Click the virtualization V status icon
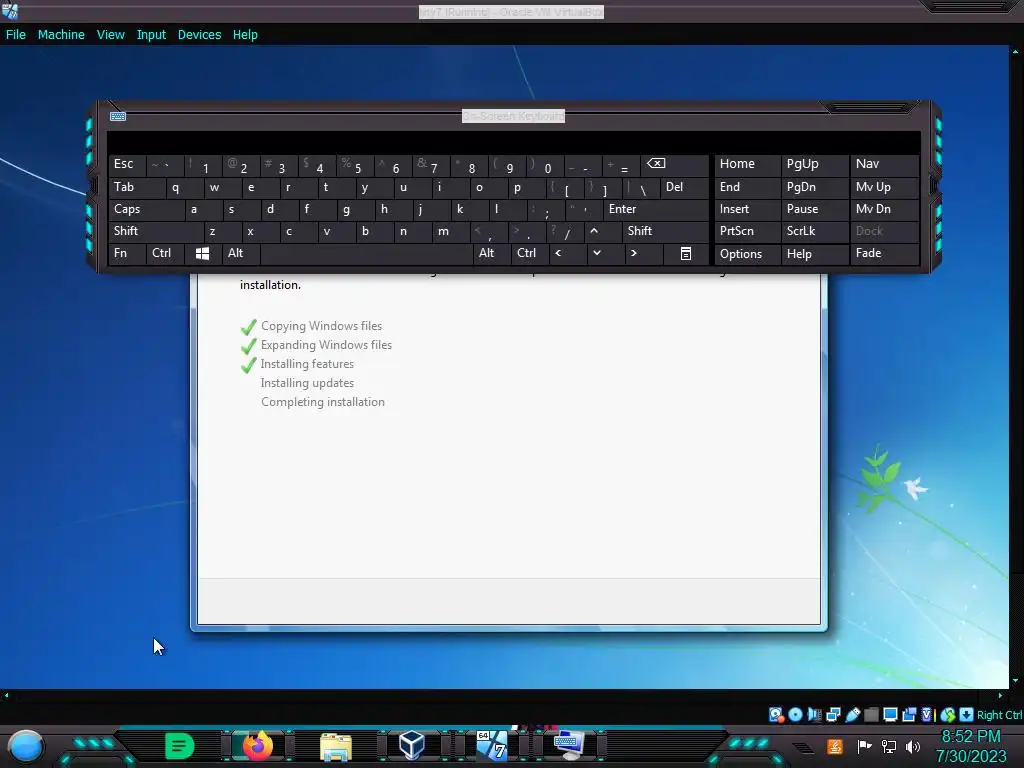The image size is (1024, 768). click(x=927, y=714)
